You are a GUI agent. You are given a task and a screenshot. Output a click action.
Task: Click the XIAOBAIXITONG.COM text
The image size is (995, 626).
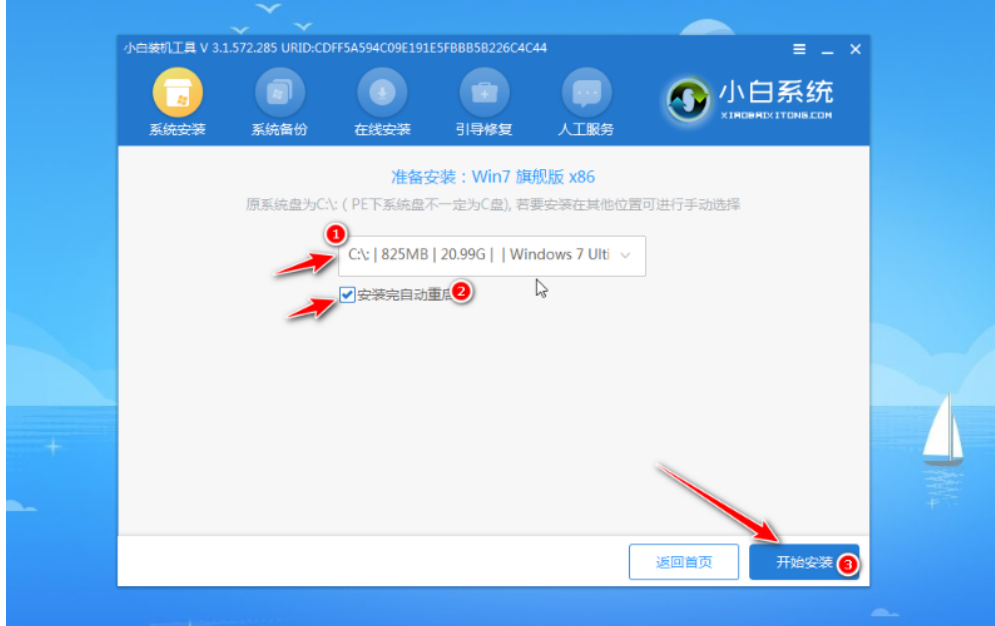(776, 115)
